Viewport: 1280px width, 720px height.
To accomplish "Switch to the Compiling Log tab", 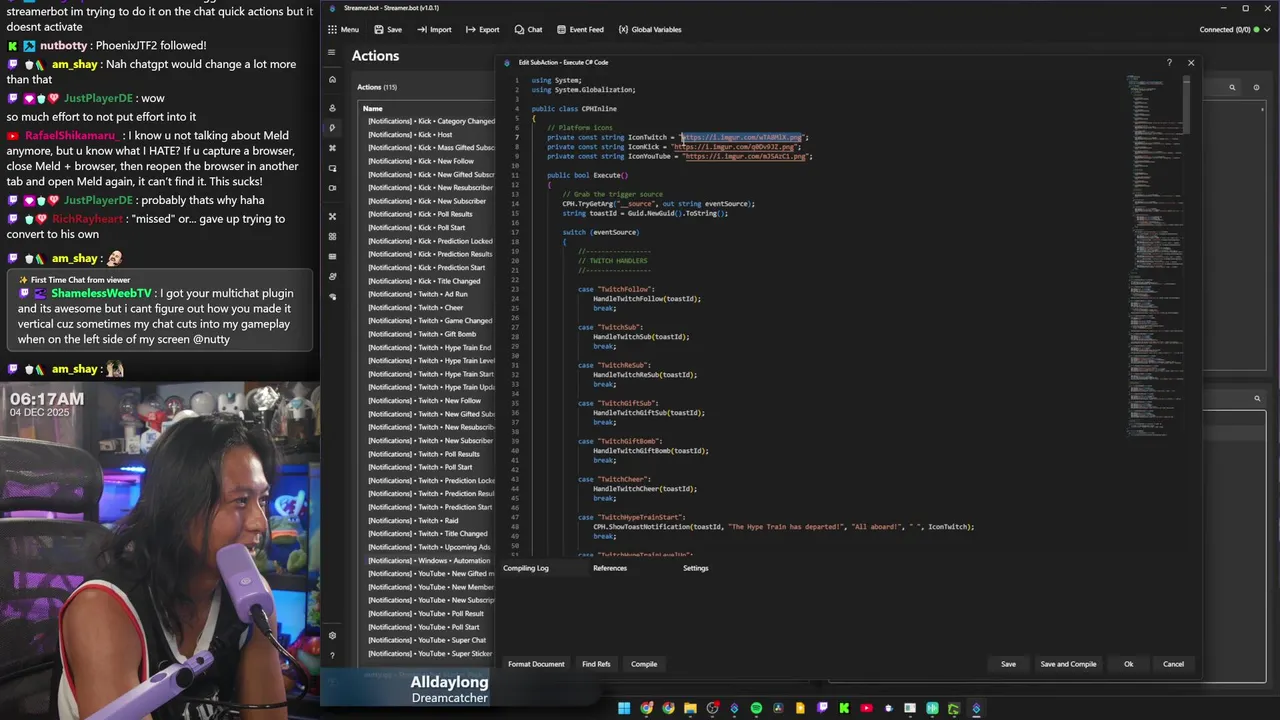I will [x=526, y=568].
